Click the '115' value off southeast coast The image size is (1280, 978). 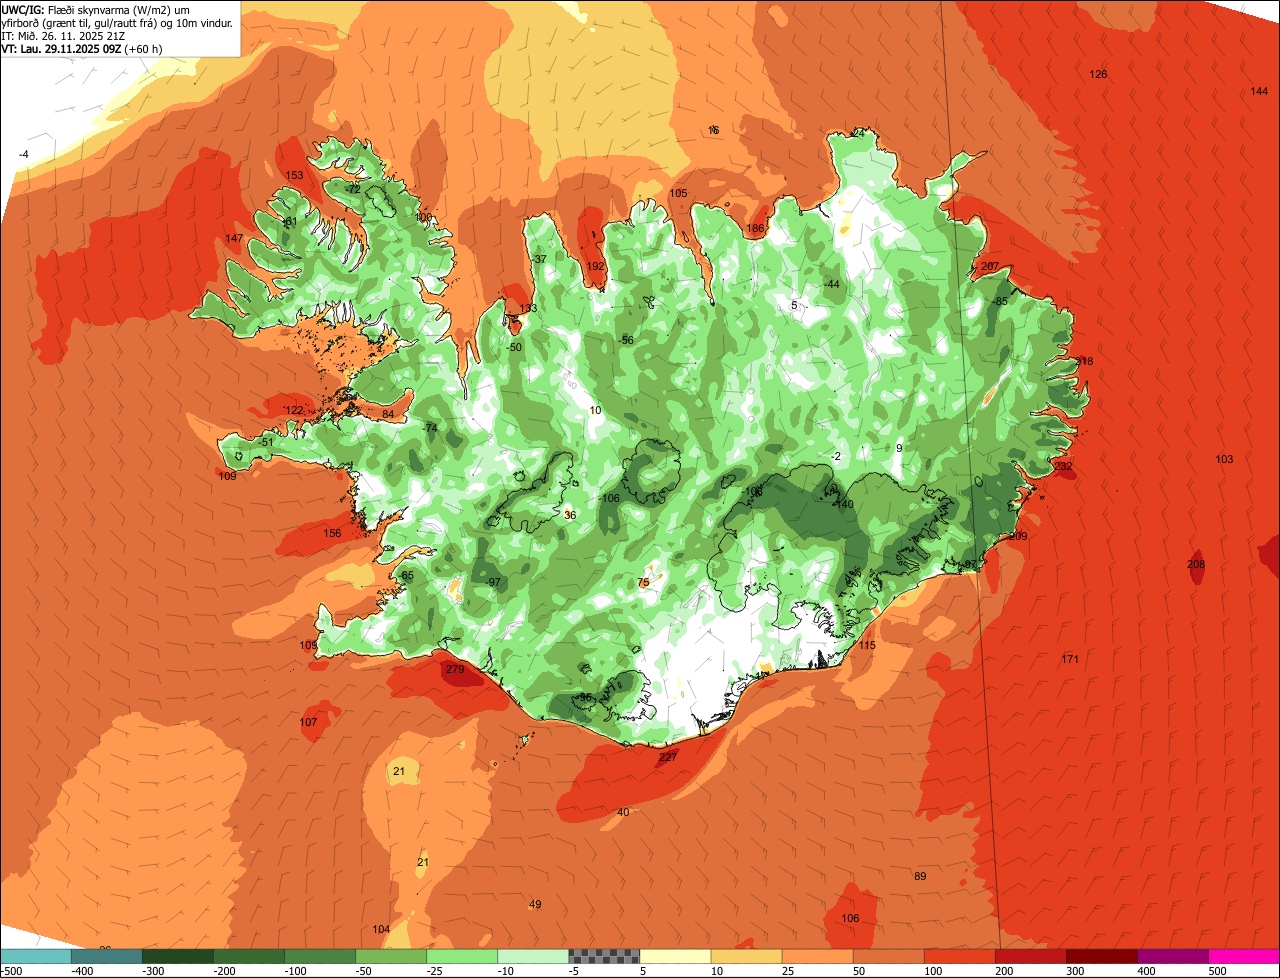[867, 646]
